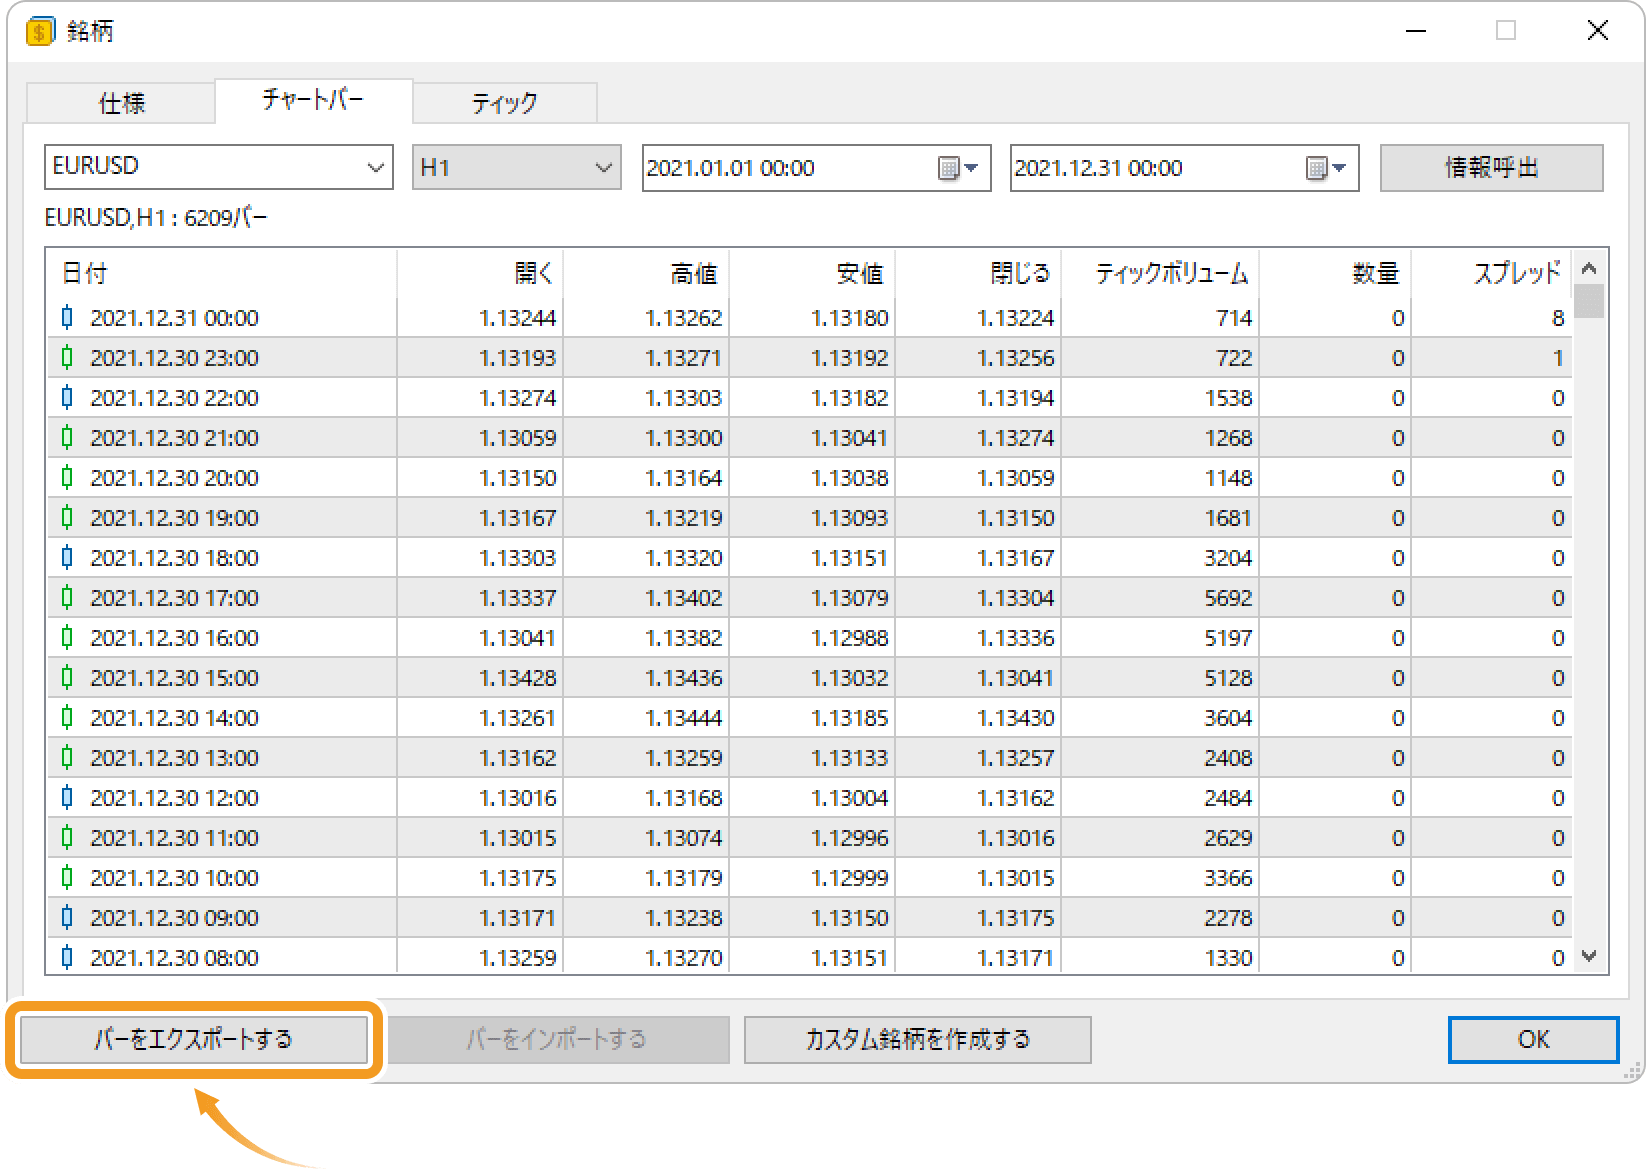Select open price 1.13016
This screenshot has width=1646, height=1170.
click(518, 798)
